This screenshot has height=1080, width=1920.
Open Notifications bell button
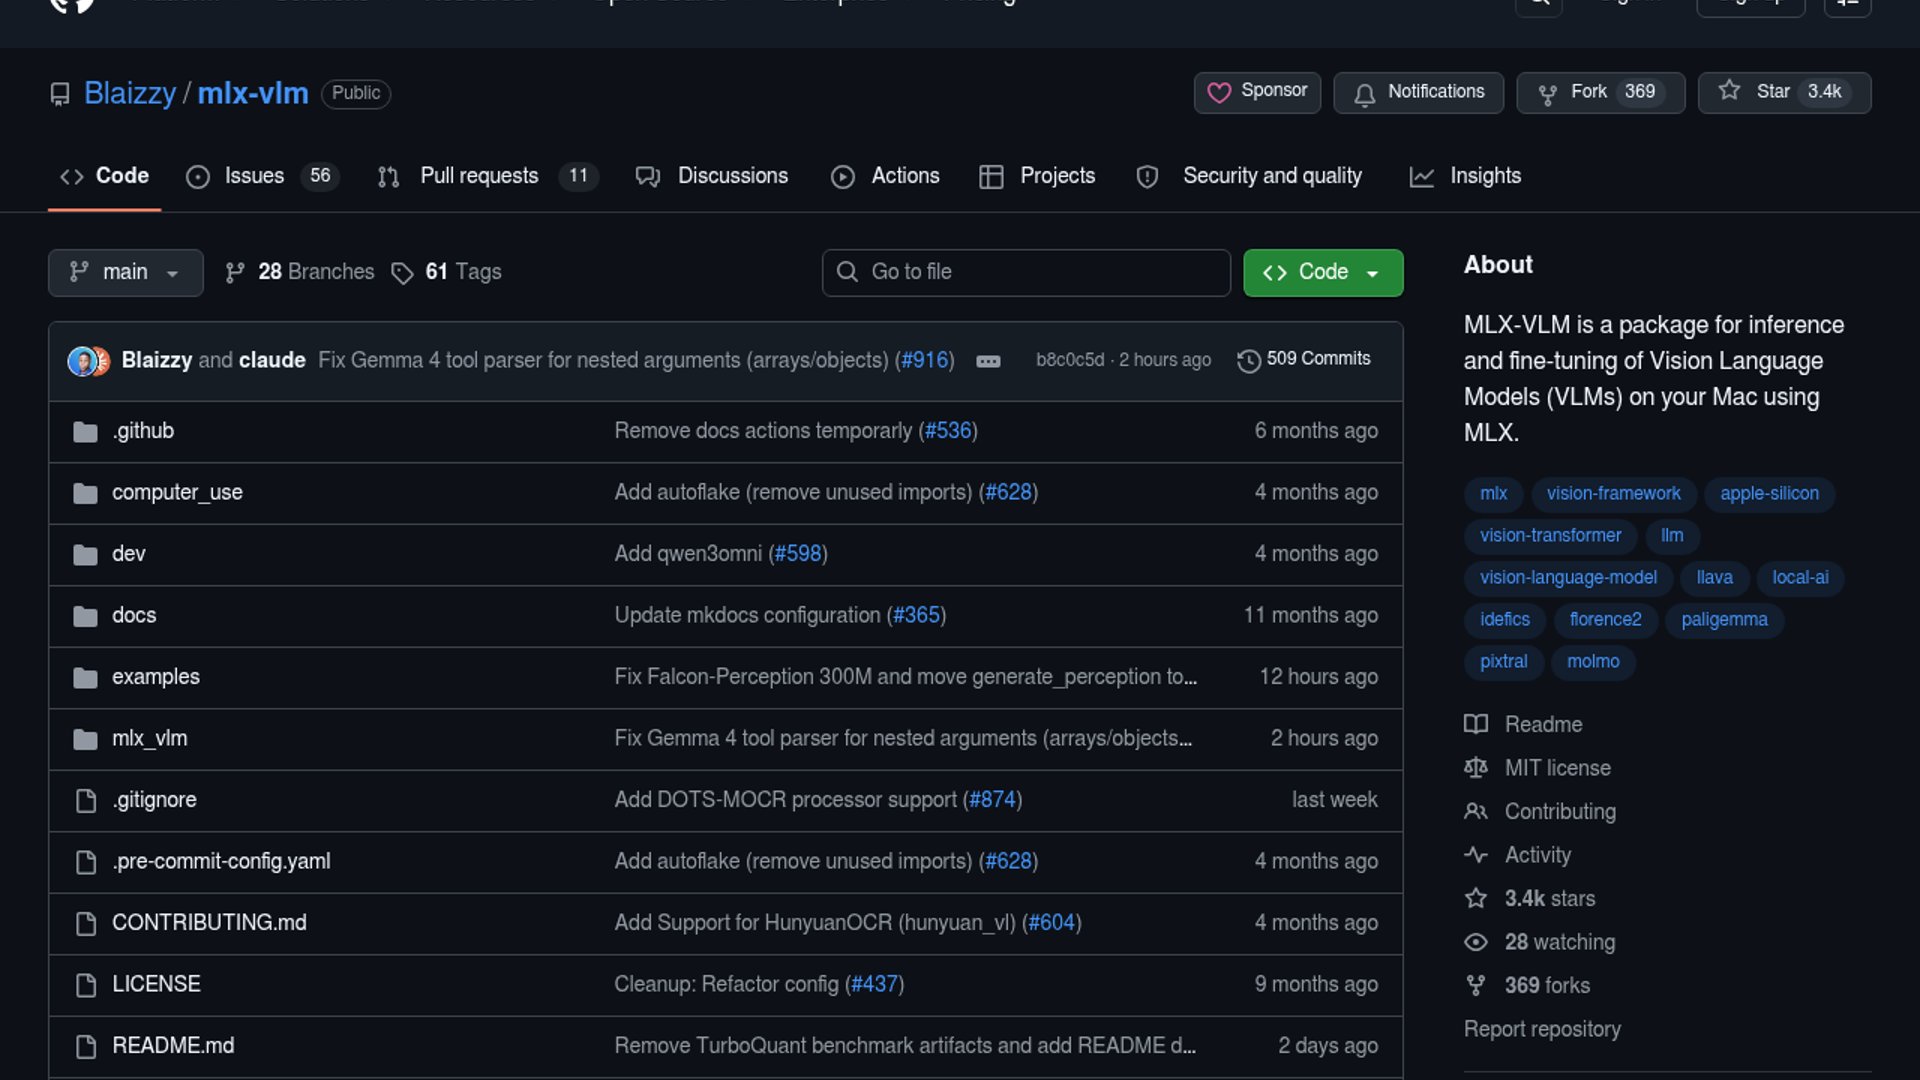[1418, 92]
